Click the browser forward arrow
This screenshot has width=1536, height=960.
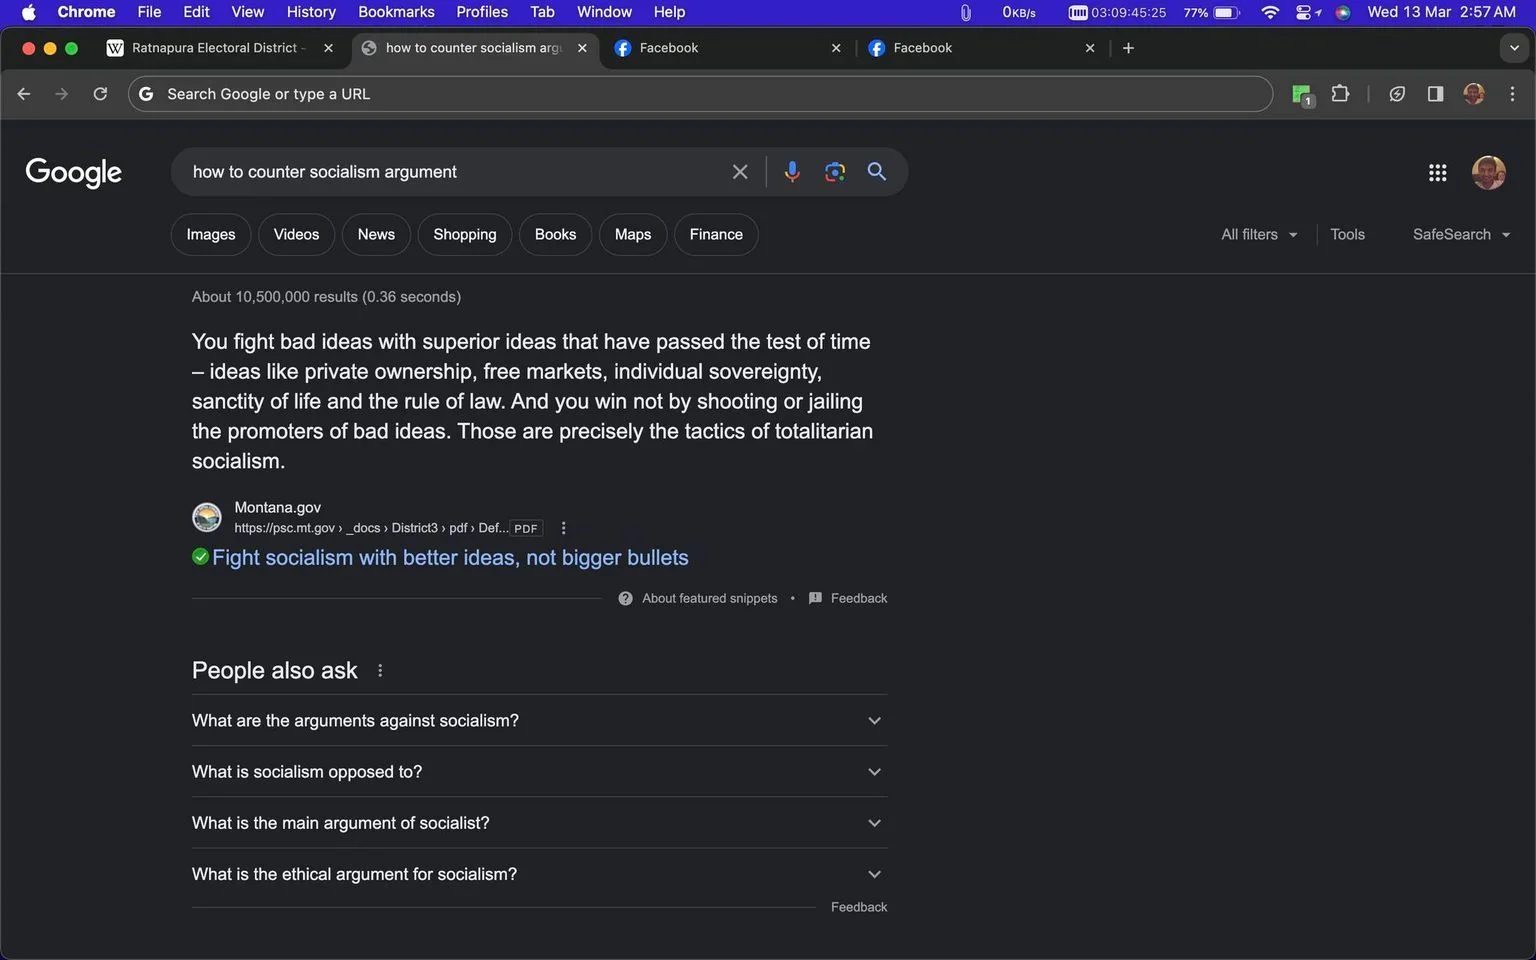62,94
